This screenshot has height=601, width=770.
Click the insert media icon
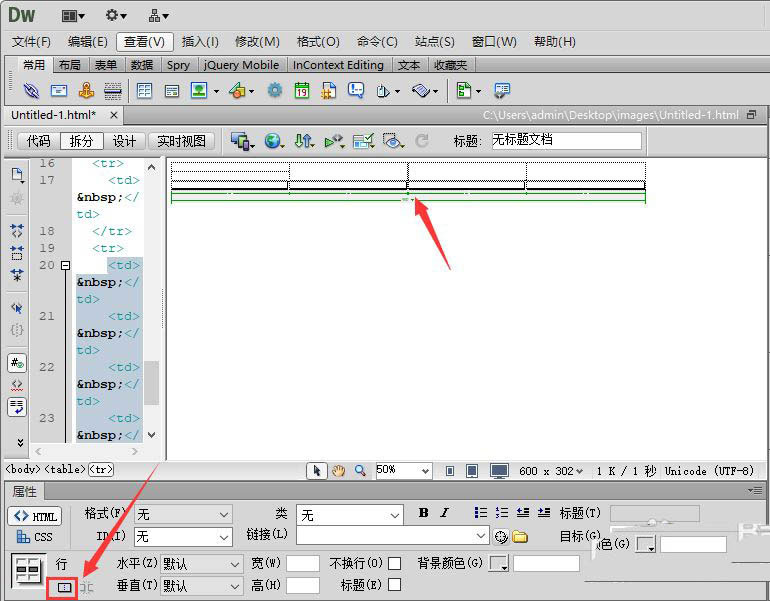coord(237,90)
